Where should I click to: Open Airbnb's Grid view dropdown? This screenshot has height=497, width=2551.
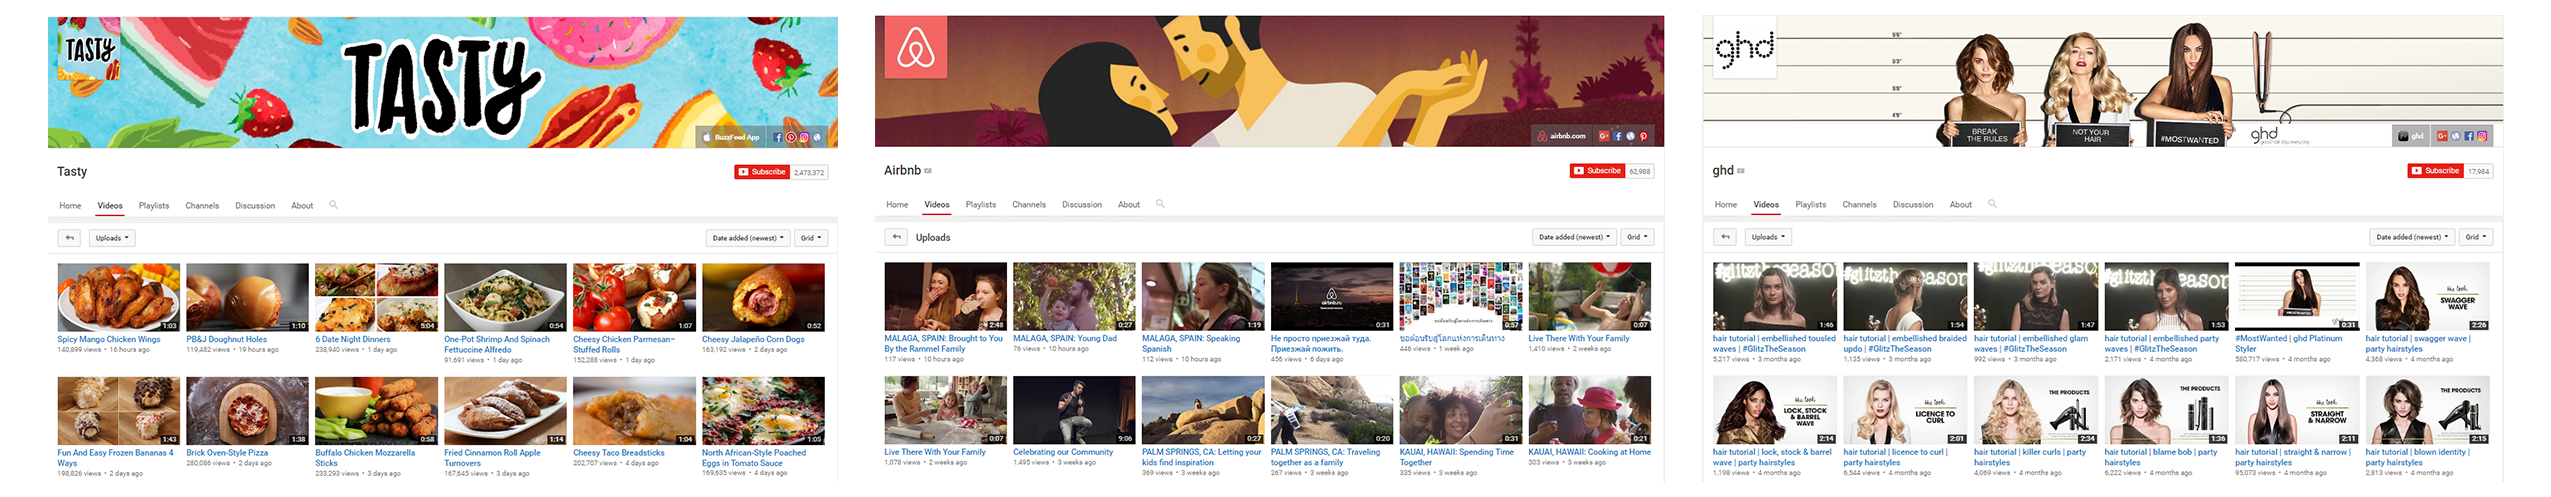click(1637, 237)
